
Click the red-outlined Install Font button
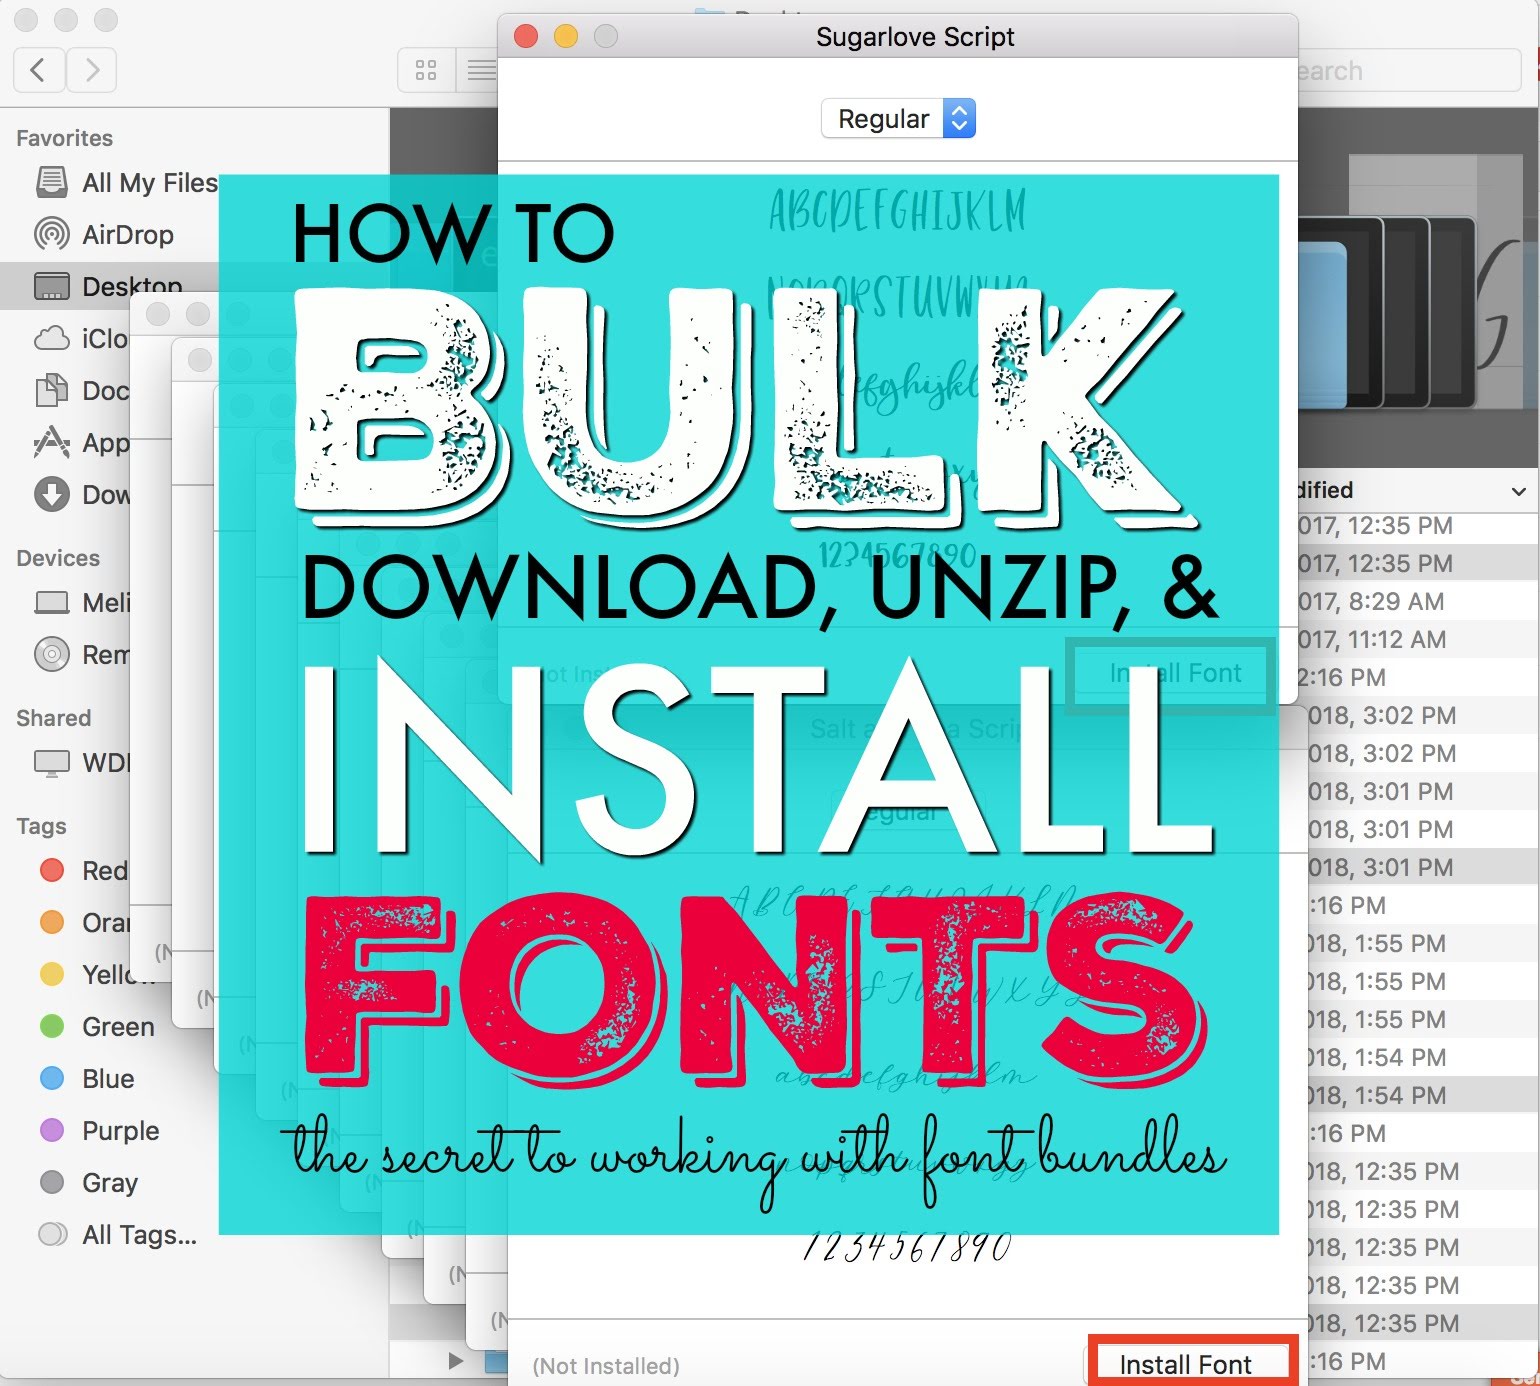(x=1192, y=1364)
